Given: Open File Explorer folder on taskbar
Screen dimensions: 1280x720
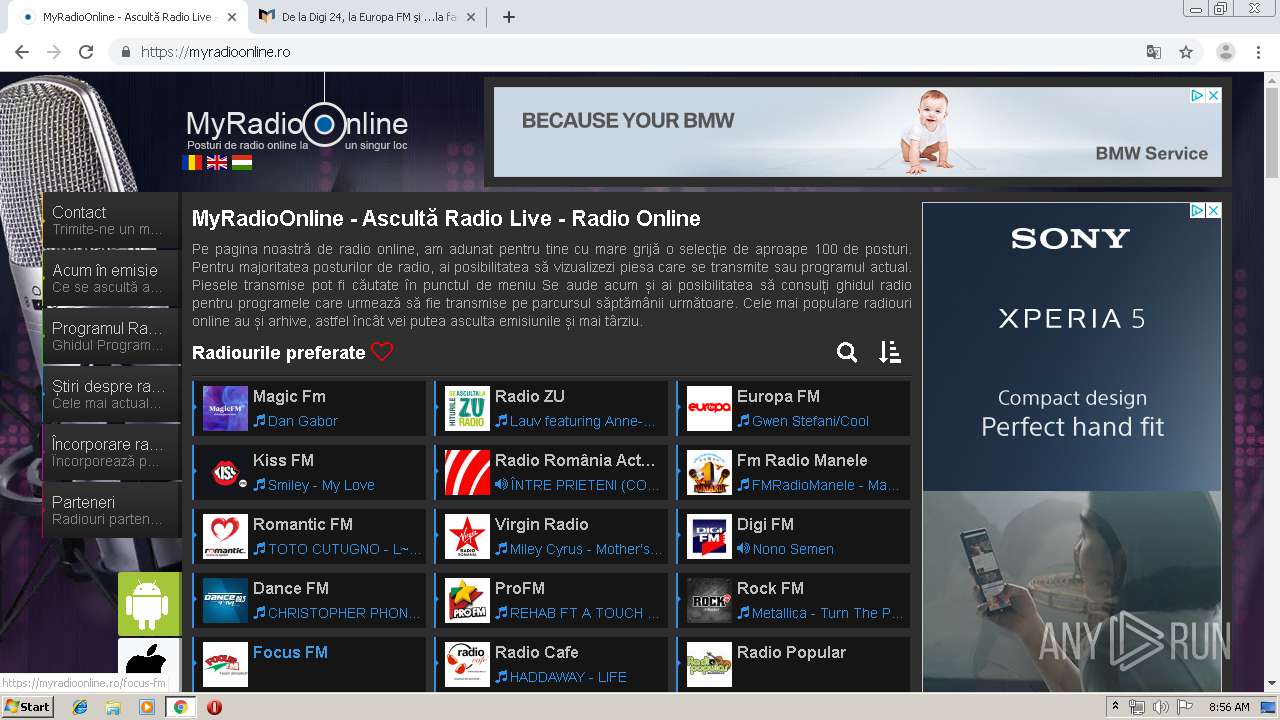Looking at the screenshot, I should (113, 707).
